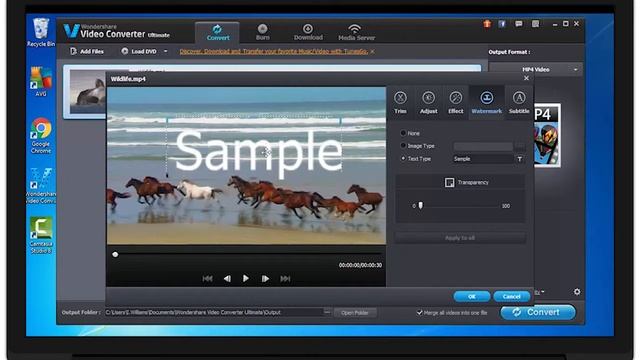Start conversion with the Convert button
The image size is (640, 360).
point(538,312)
